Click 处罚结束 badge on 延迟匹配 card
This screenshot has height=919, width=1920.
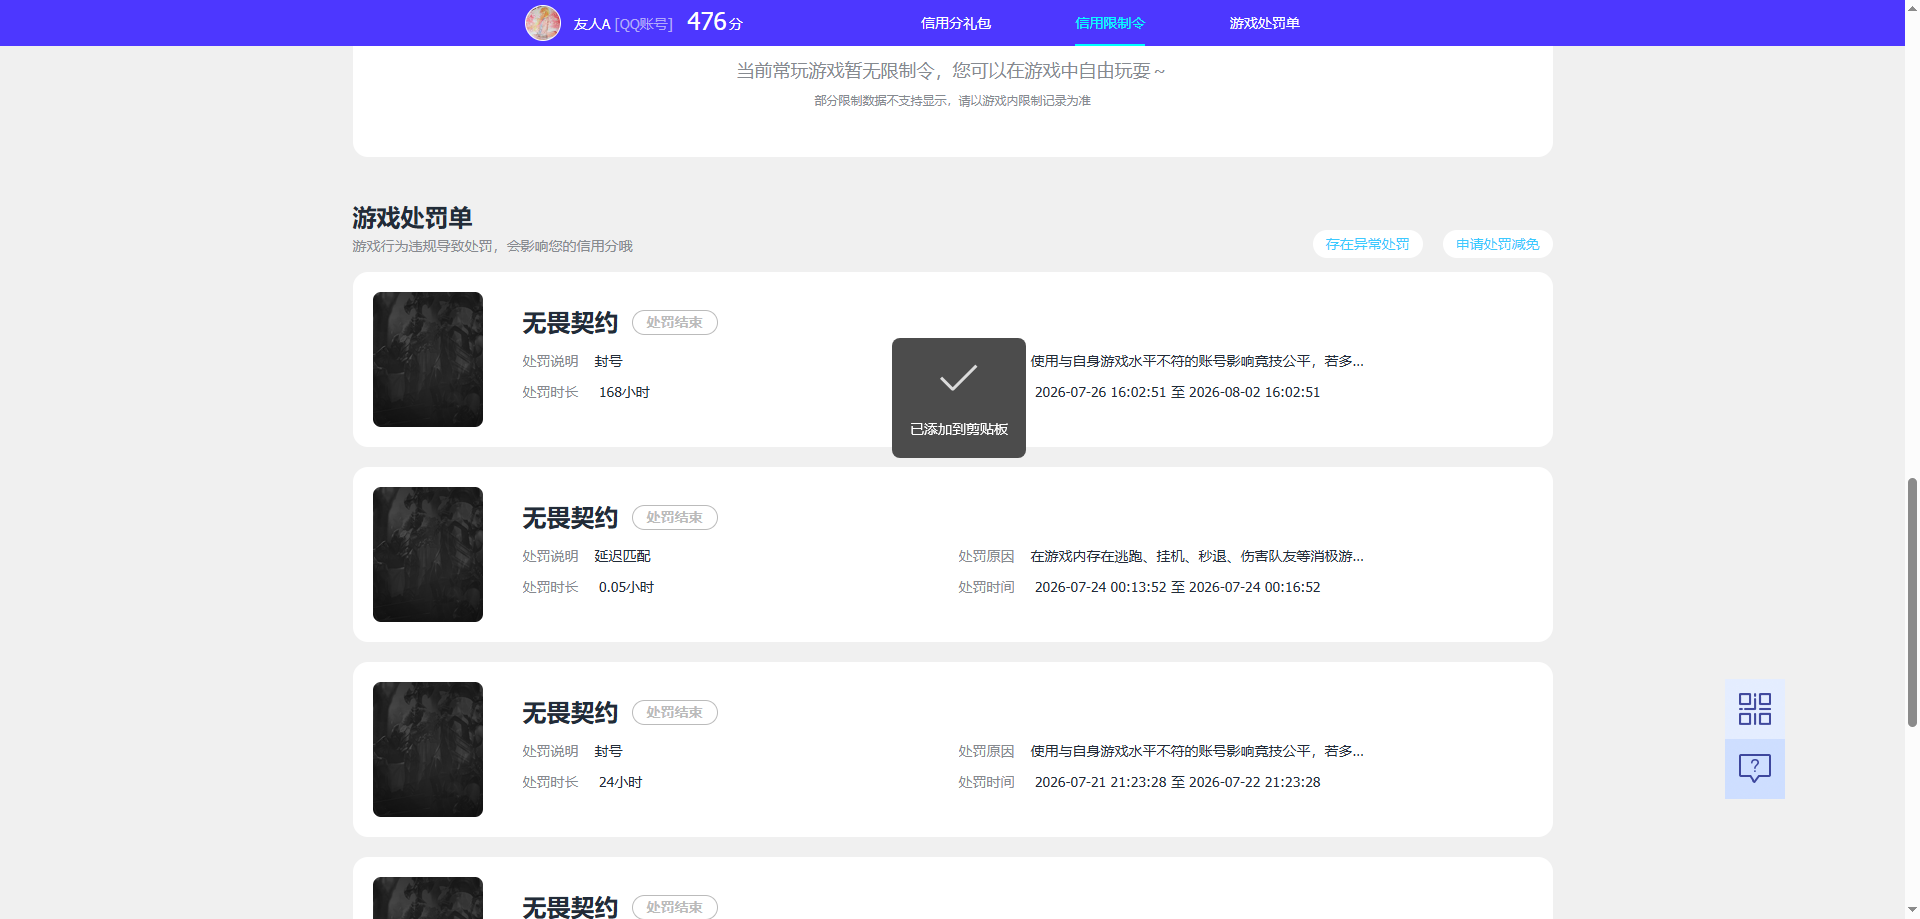point(674,517)
